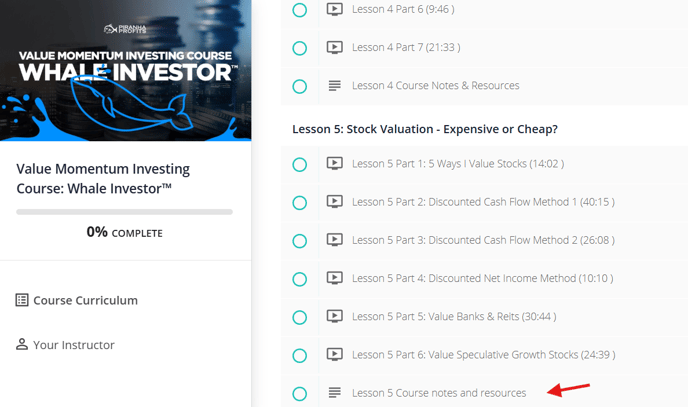Open the Your Instructor sidebar item

point(65,345)
